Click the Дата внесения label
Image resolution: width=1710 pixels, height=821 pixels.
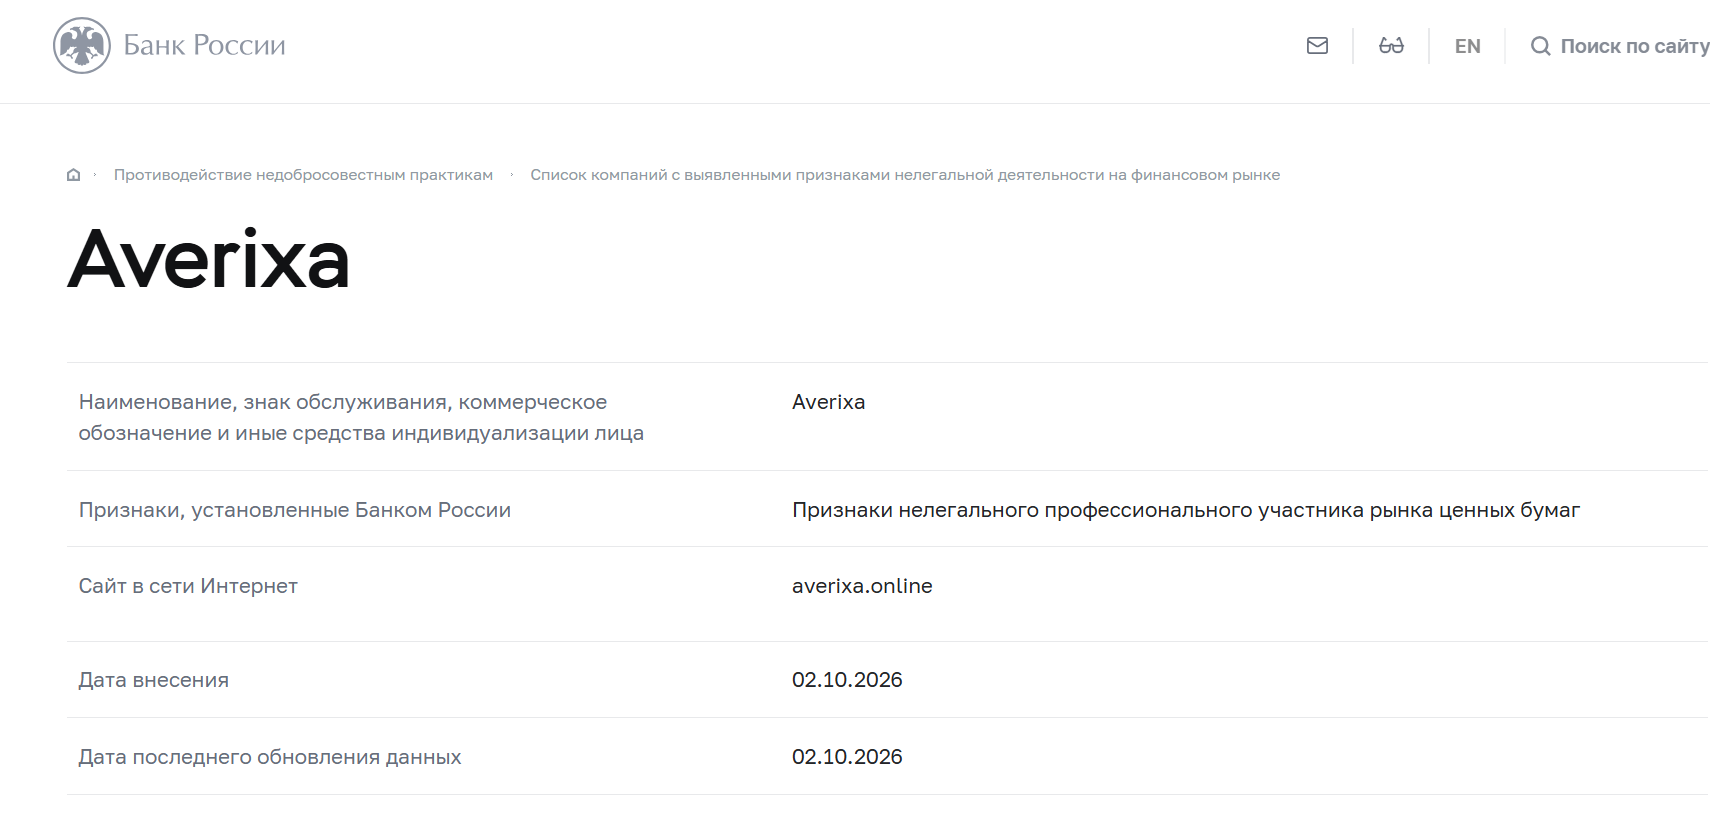(154, 680)
